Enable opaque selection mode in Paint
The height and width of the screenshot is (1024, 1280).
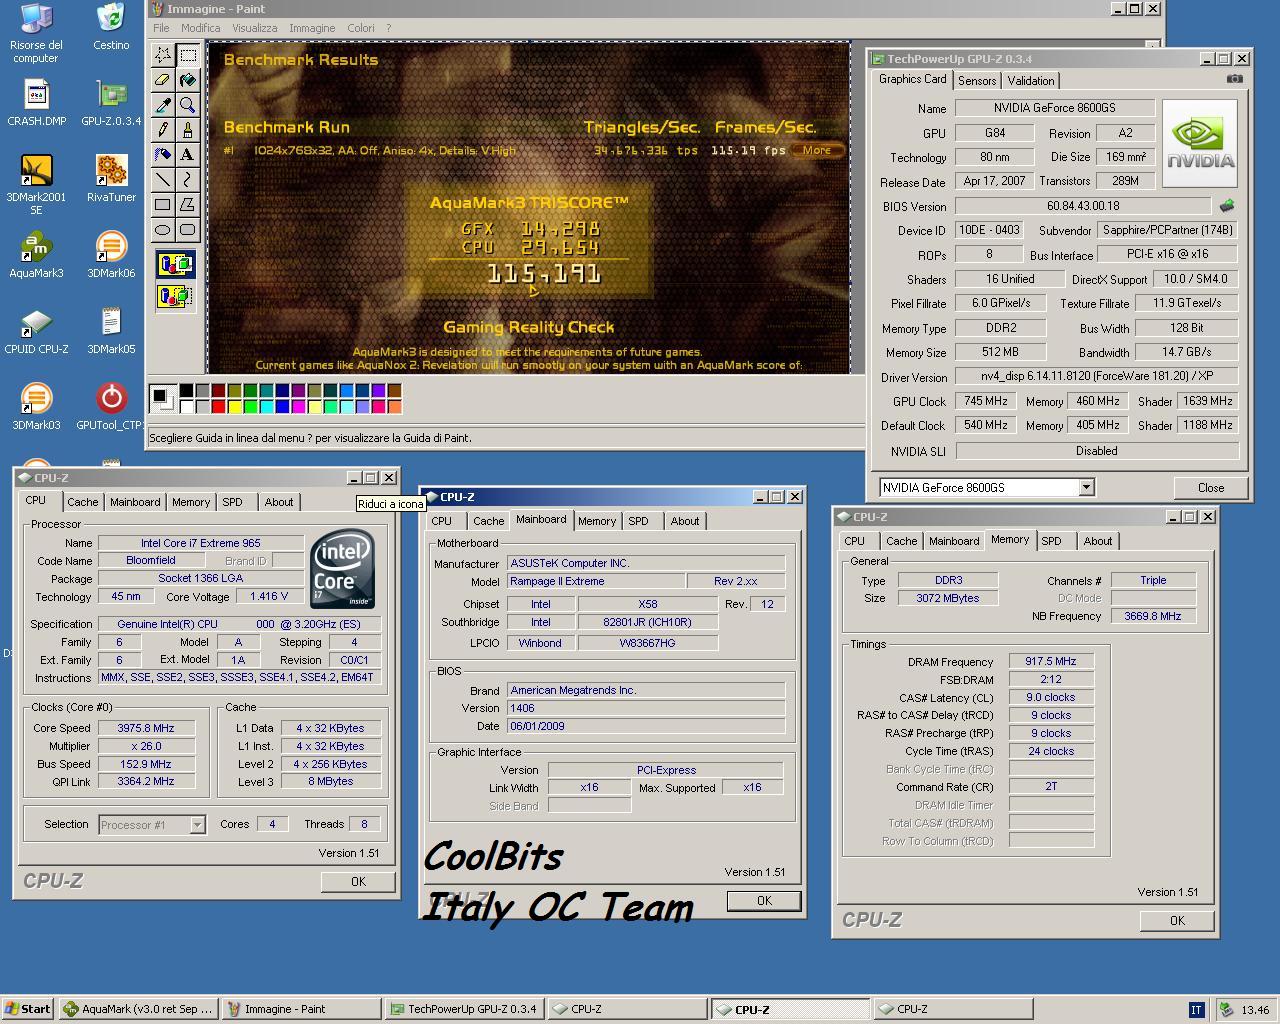coord(175,265)
